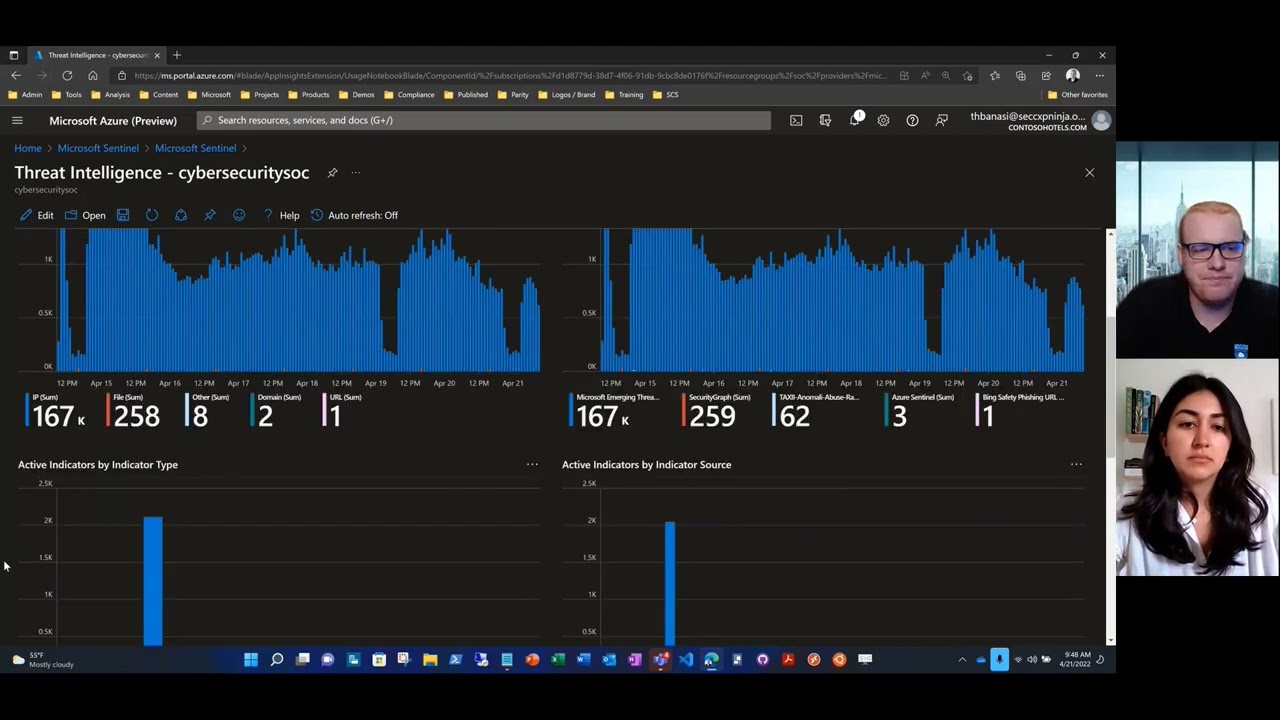Click the taskbar weather widget

[42, 660]
